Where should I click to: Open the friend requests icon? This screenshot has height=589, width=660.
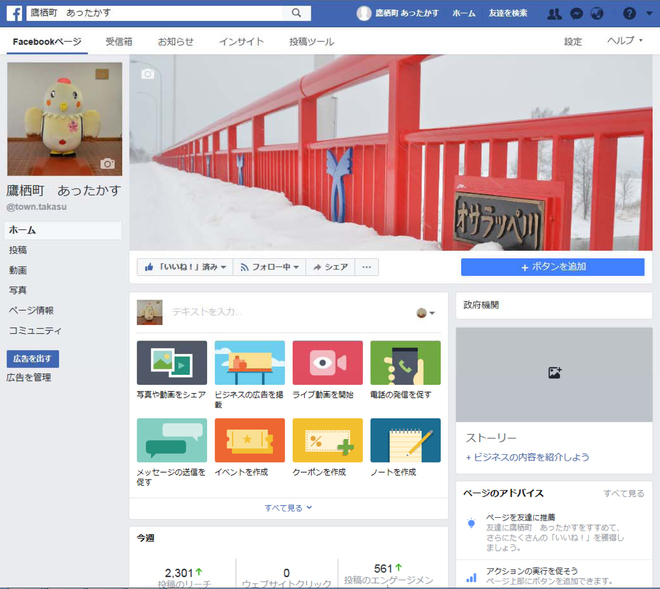coord(554,14)
